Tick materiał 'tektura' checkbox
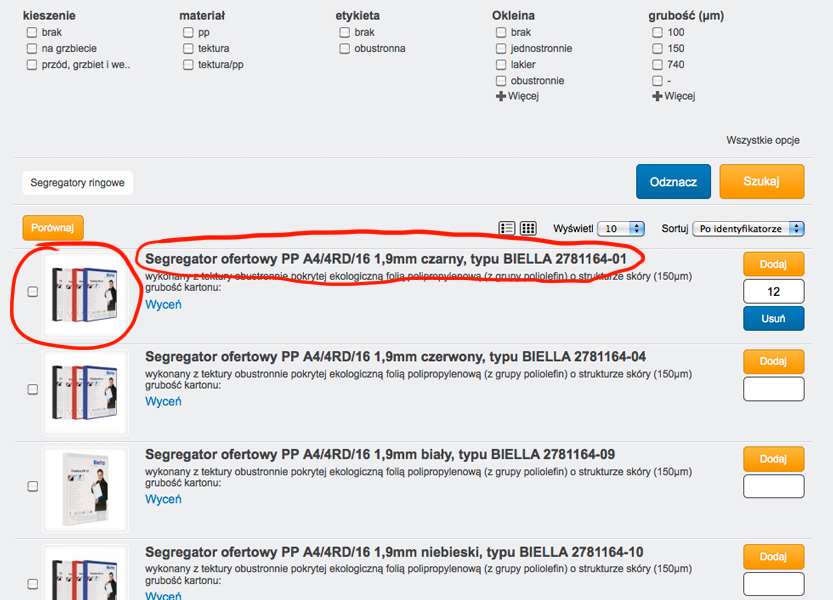Viewport: 833px width, 600px height. (188, 48)
